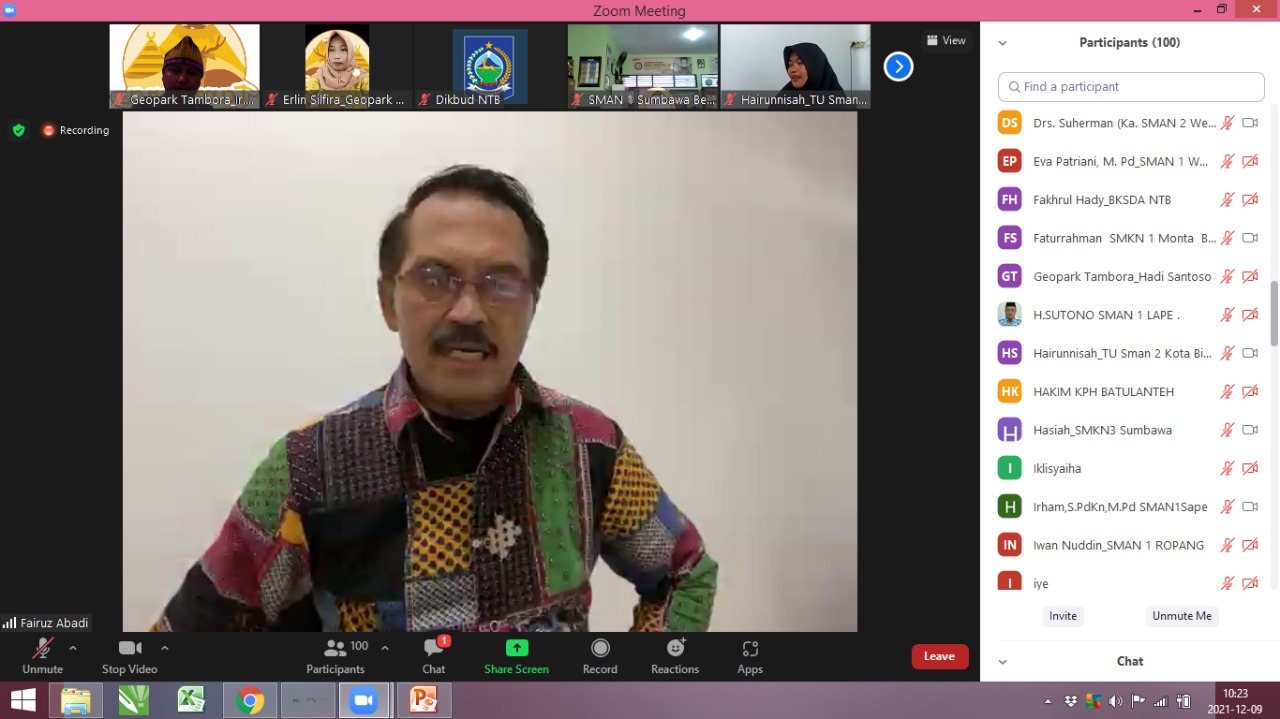
Task: Collapse the Participants panel chevron
Action: pyautogui.click(x=1002, y=43)
